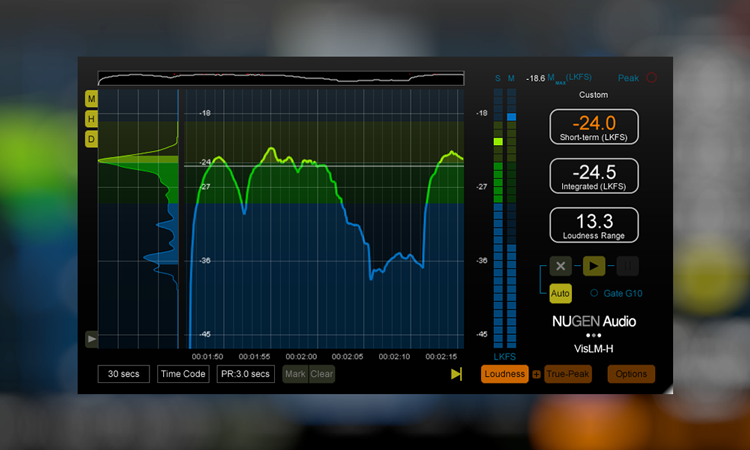The width and height of the screenshot is (750, 450).
Task: Toggle the H histogram view button
Action: coord(91,119)
